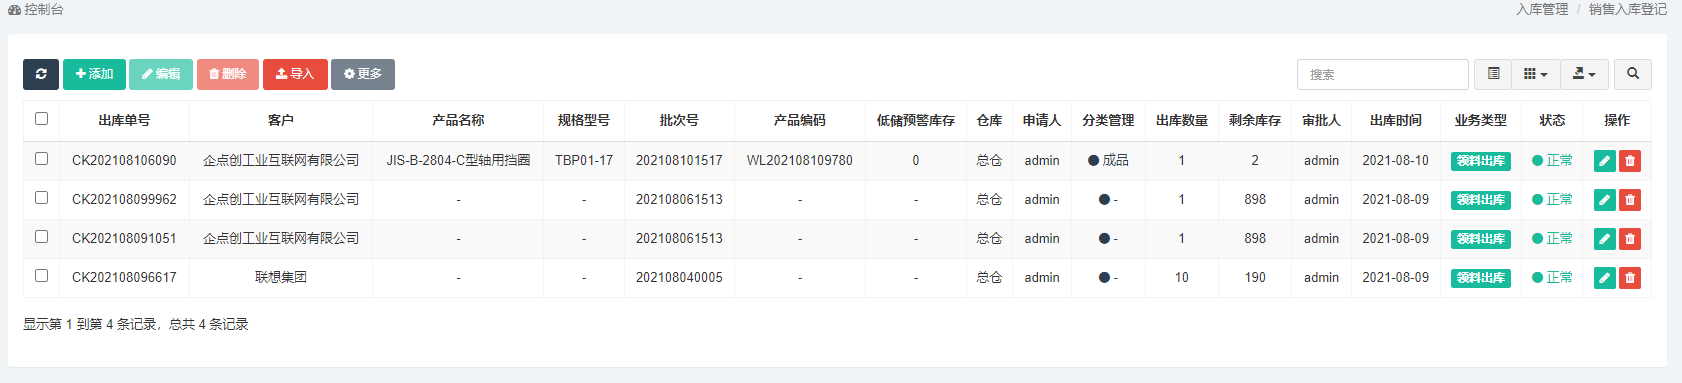This screenshot has width=1682, height=383.
Task: Click batch number 202108040005
Action: tap(679, 277)
